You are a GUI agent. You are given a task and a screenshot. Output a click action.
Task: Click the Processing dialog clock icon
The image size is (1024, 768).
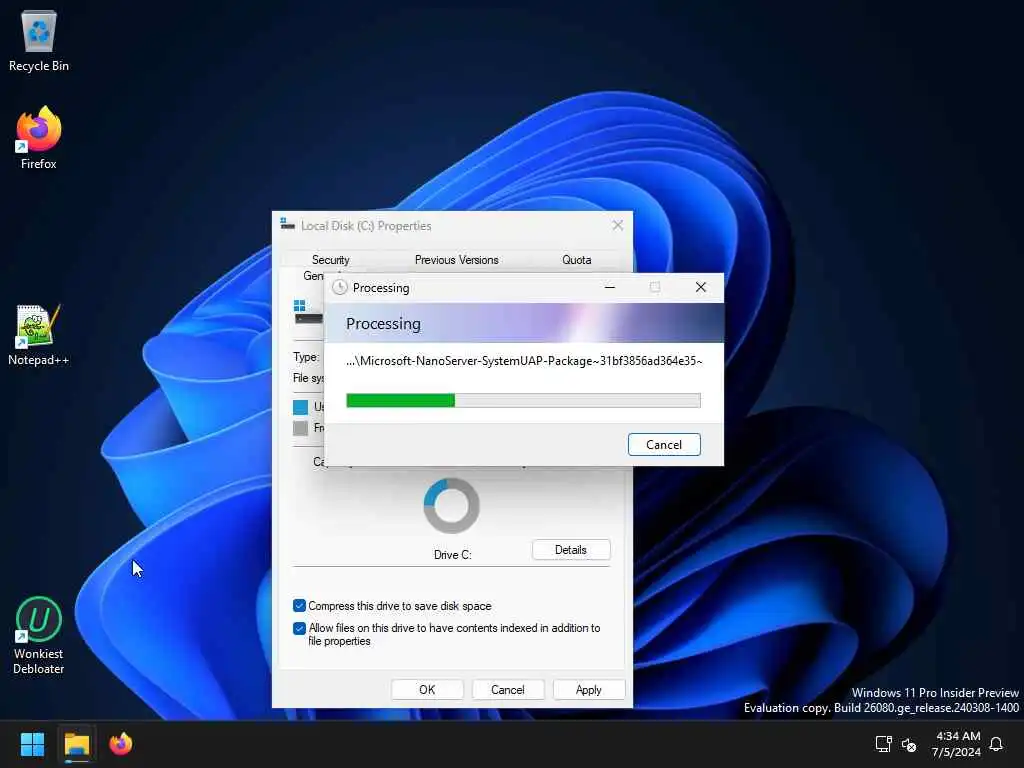[x=340, y=287]
